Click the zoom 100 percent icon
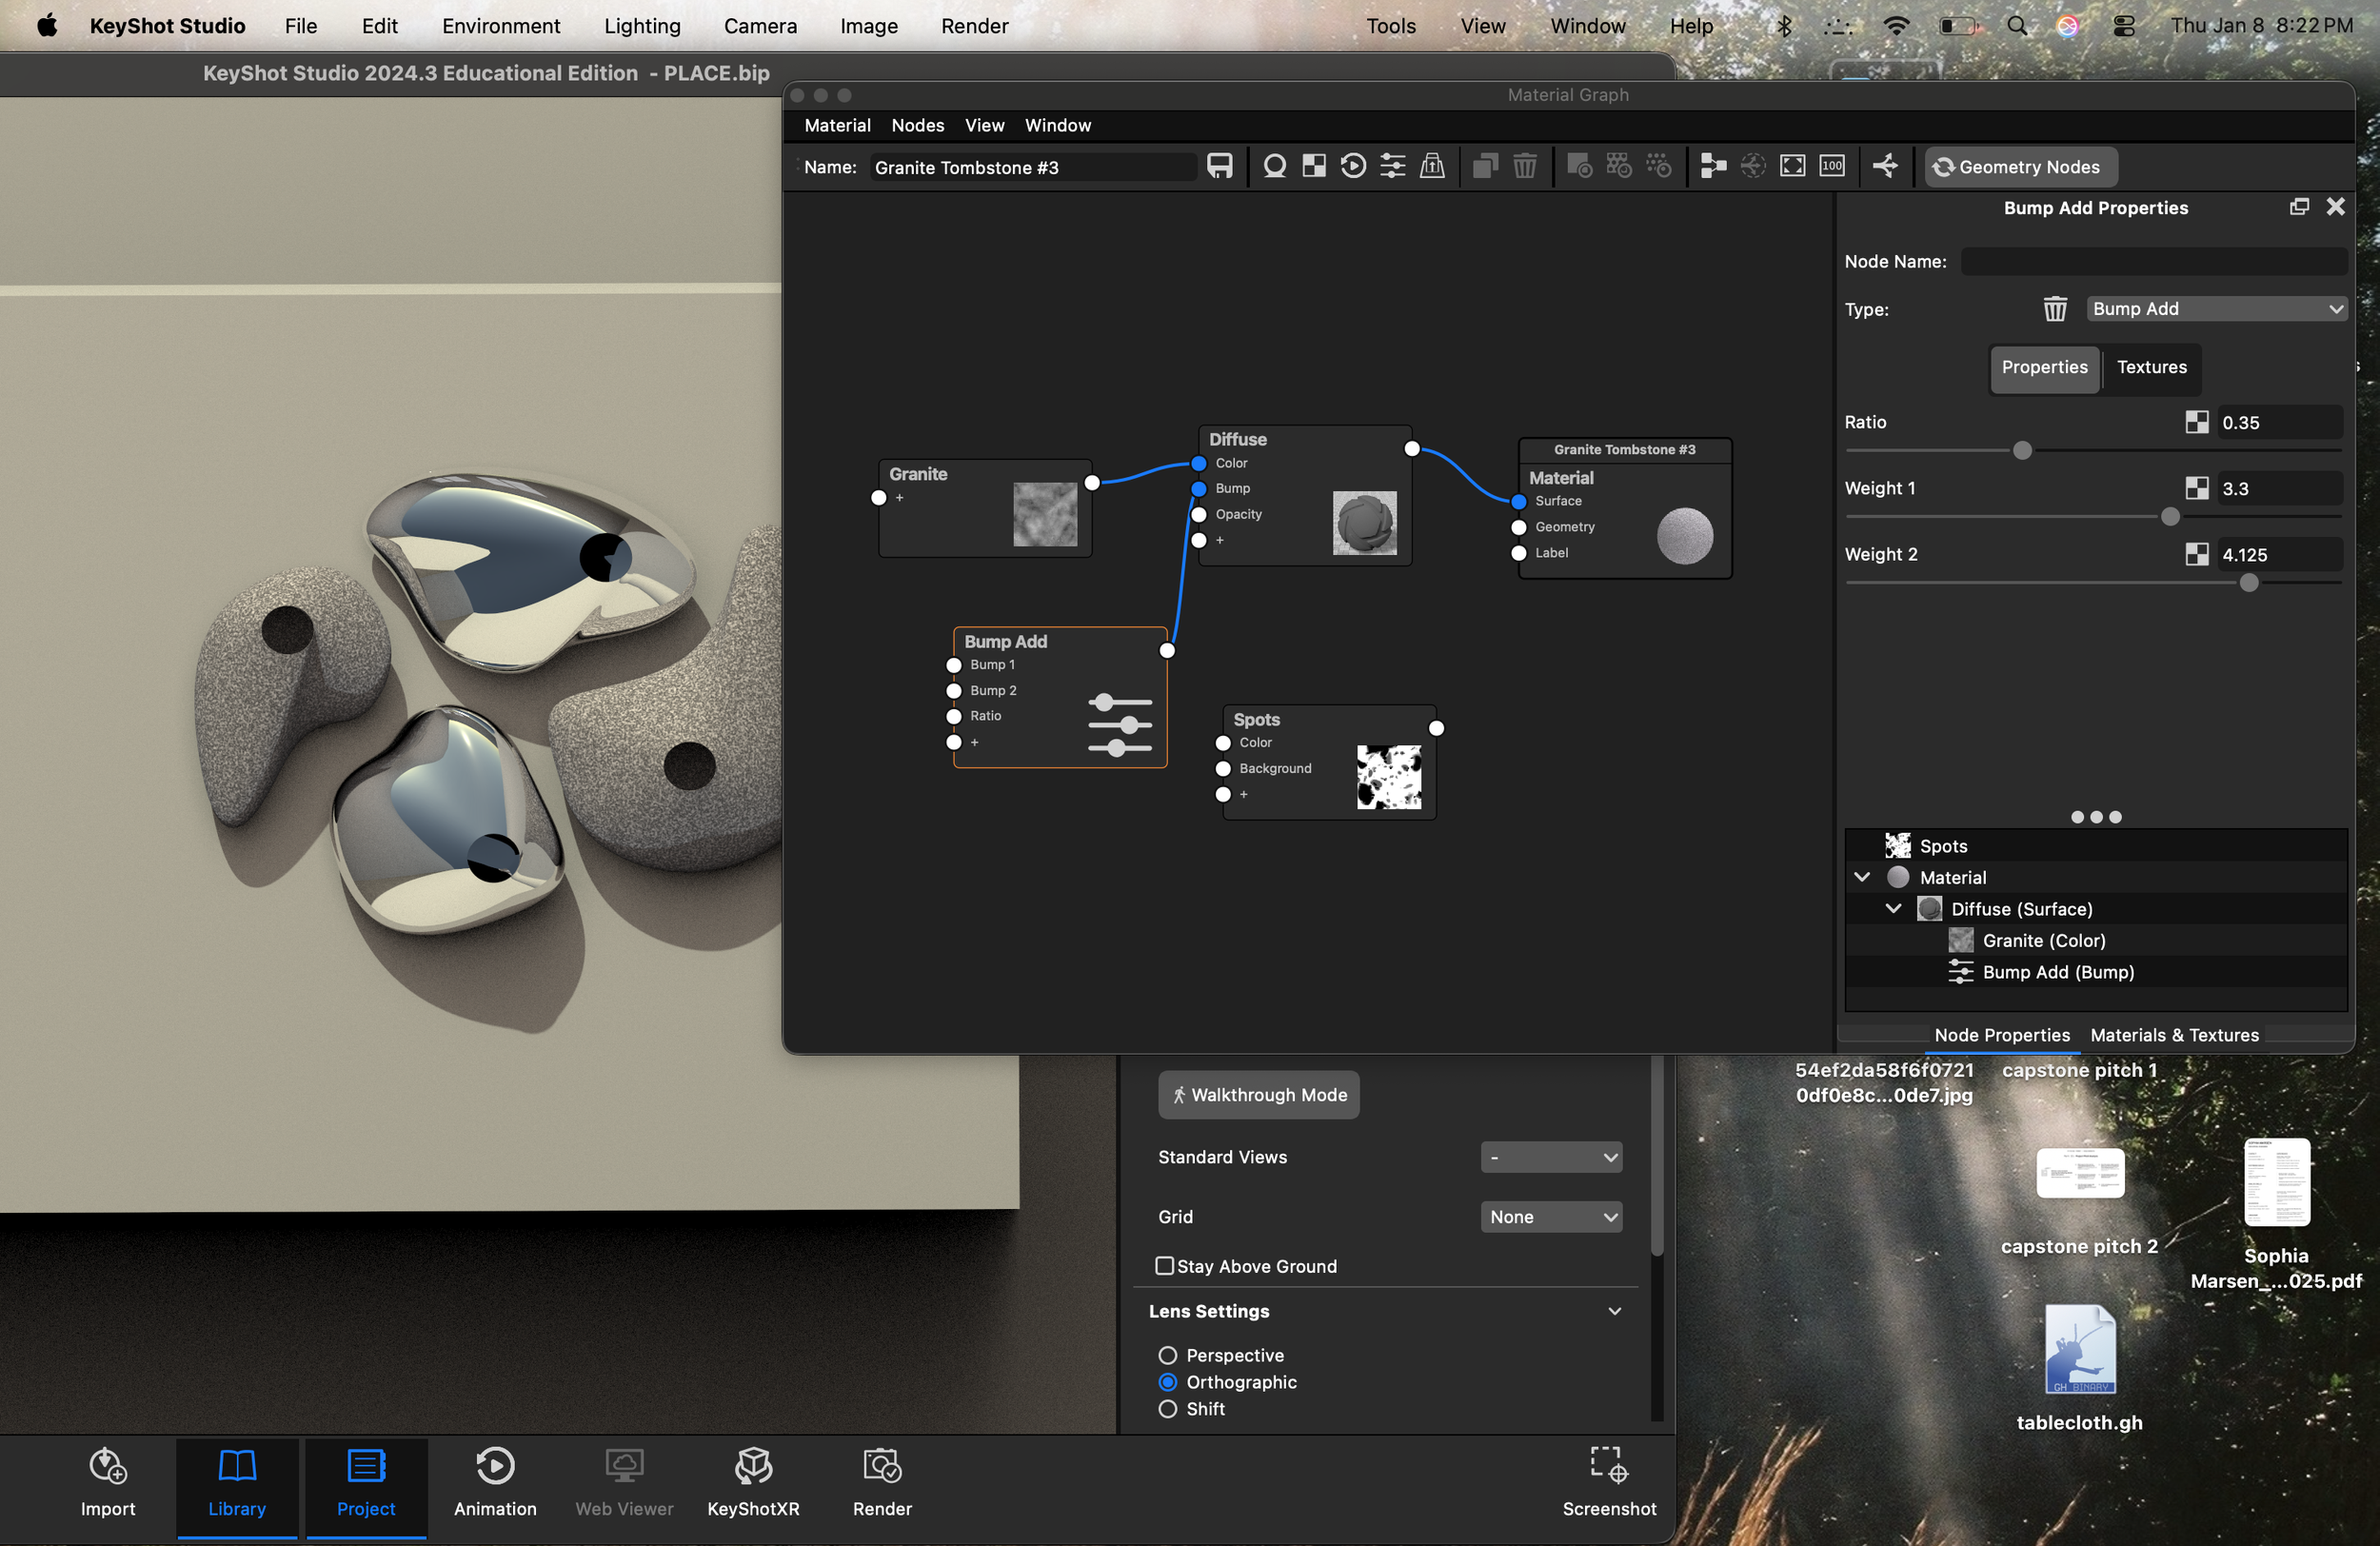The height and width of the screenshot is (1546, 2380). point(1832,166)
